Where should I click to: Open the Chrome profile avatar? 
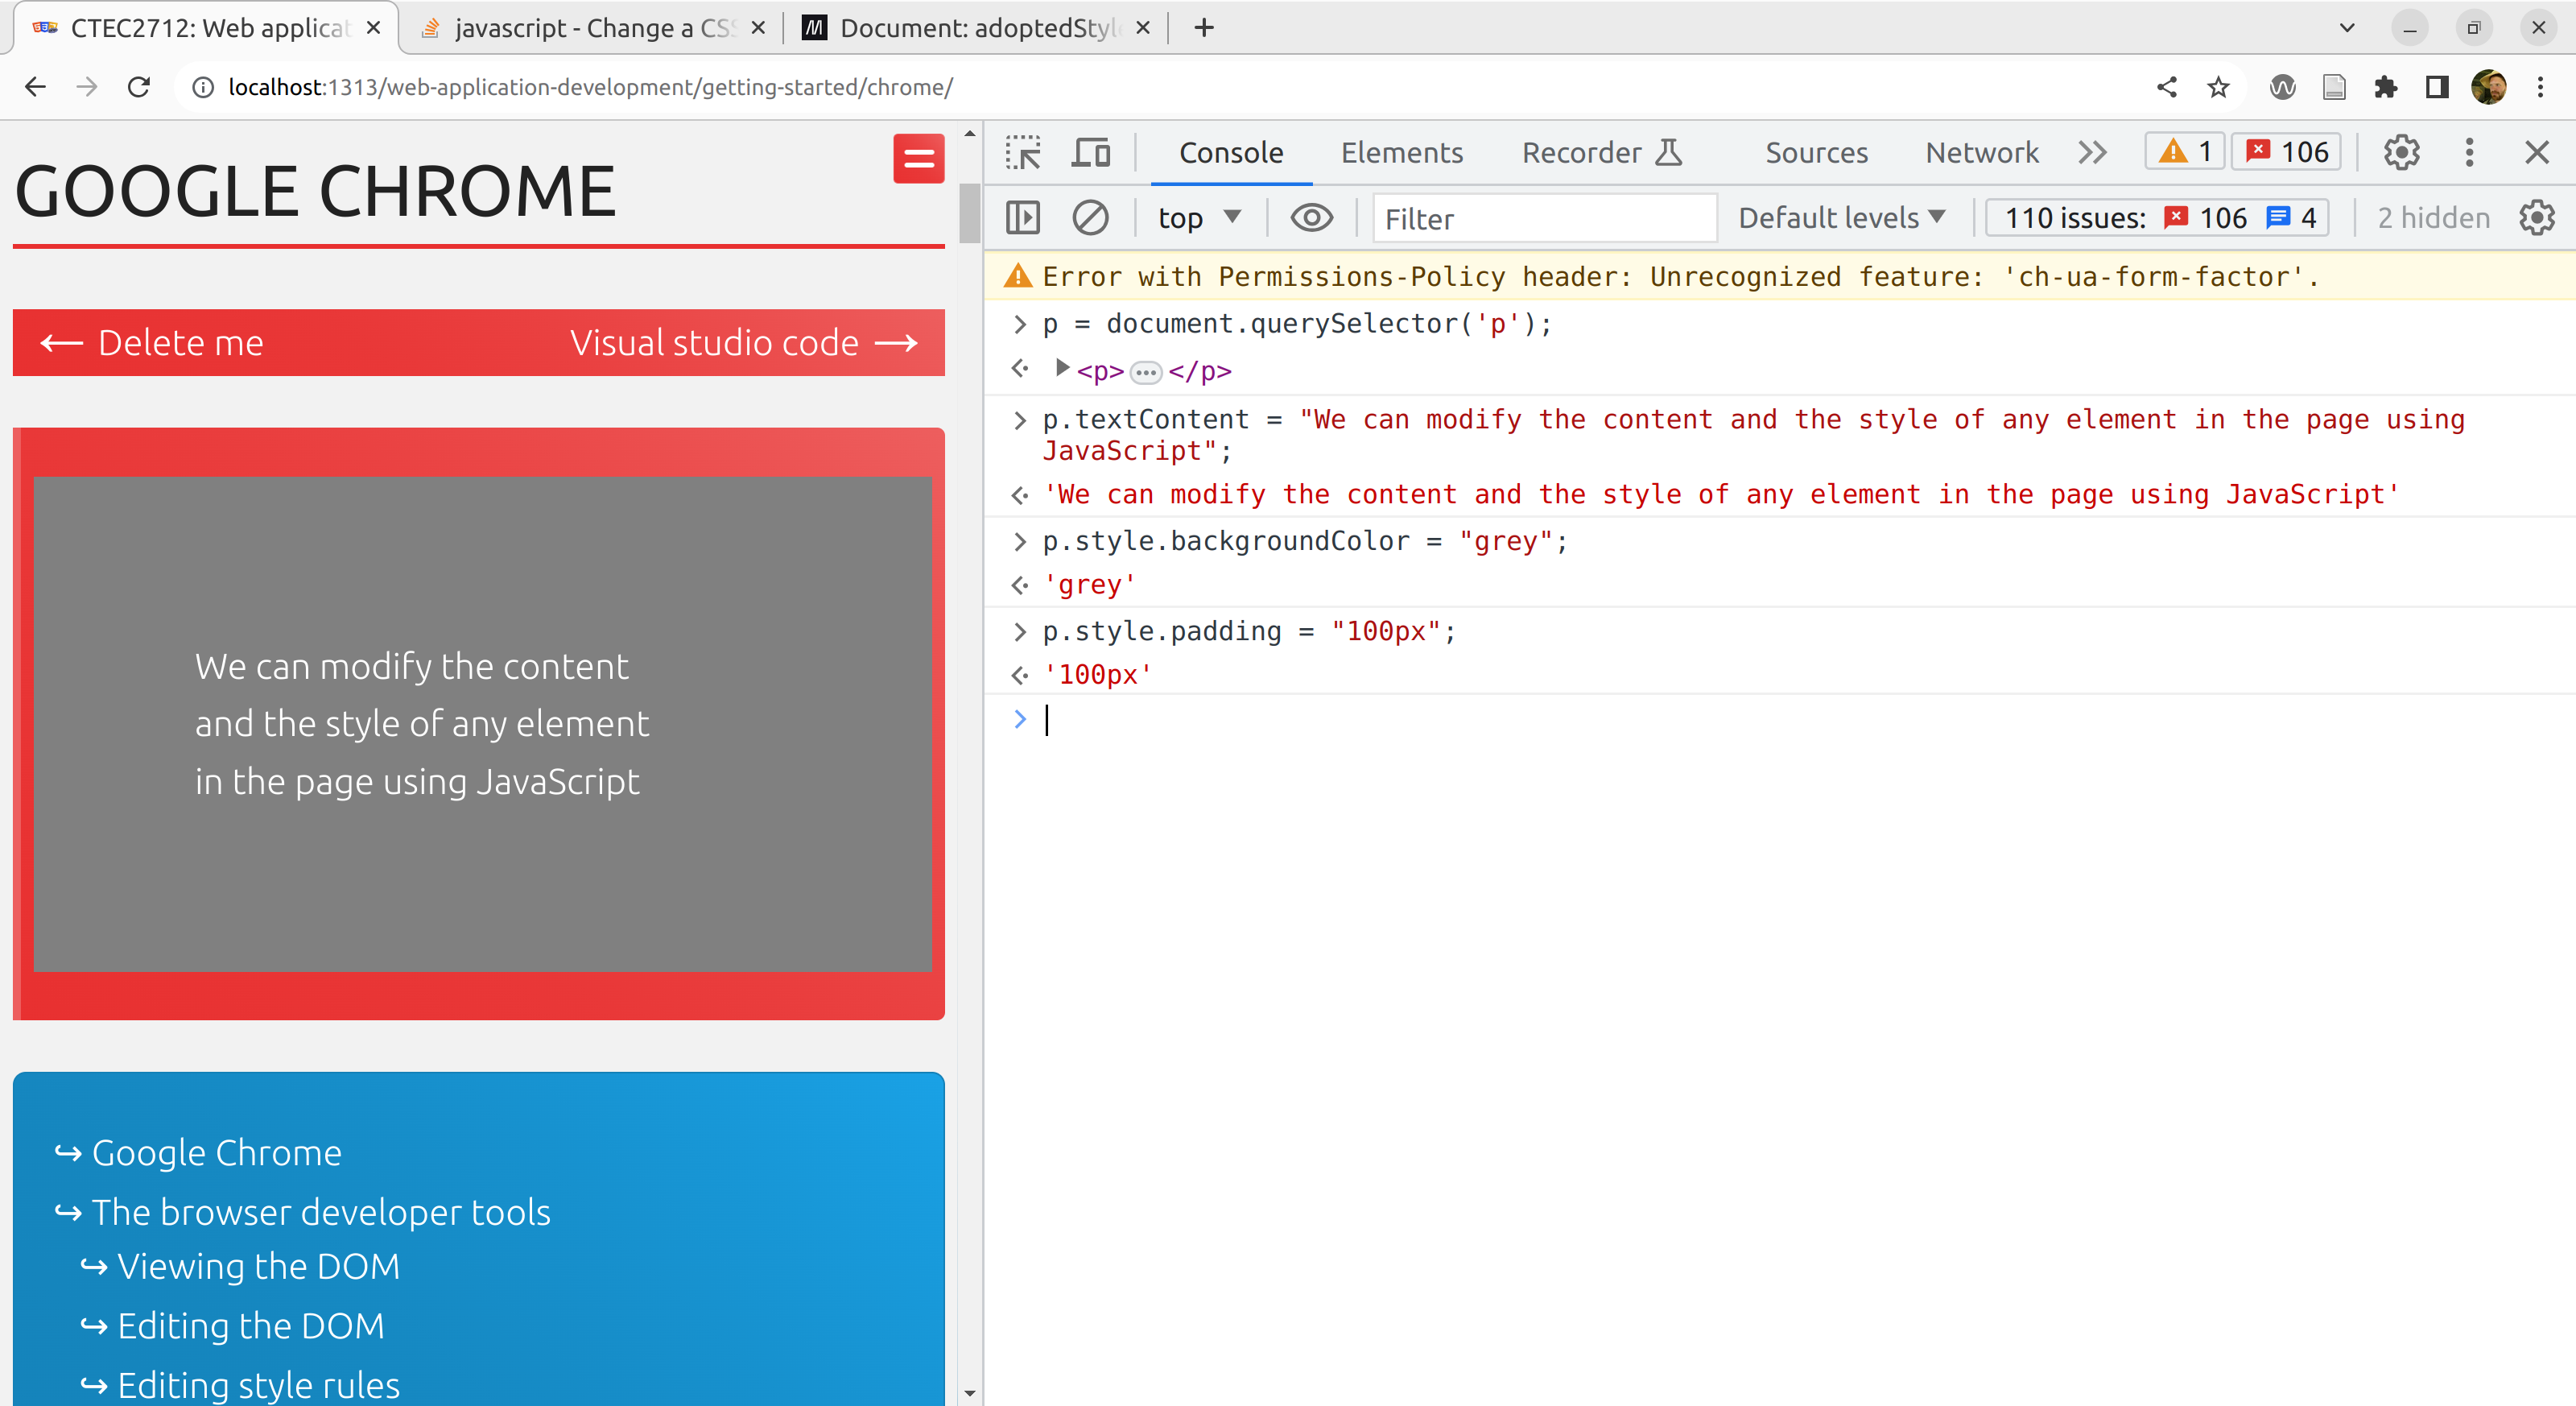[2489, 87]
